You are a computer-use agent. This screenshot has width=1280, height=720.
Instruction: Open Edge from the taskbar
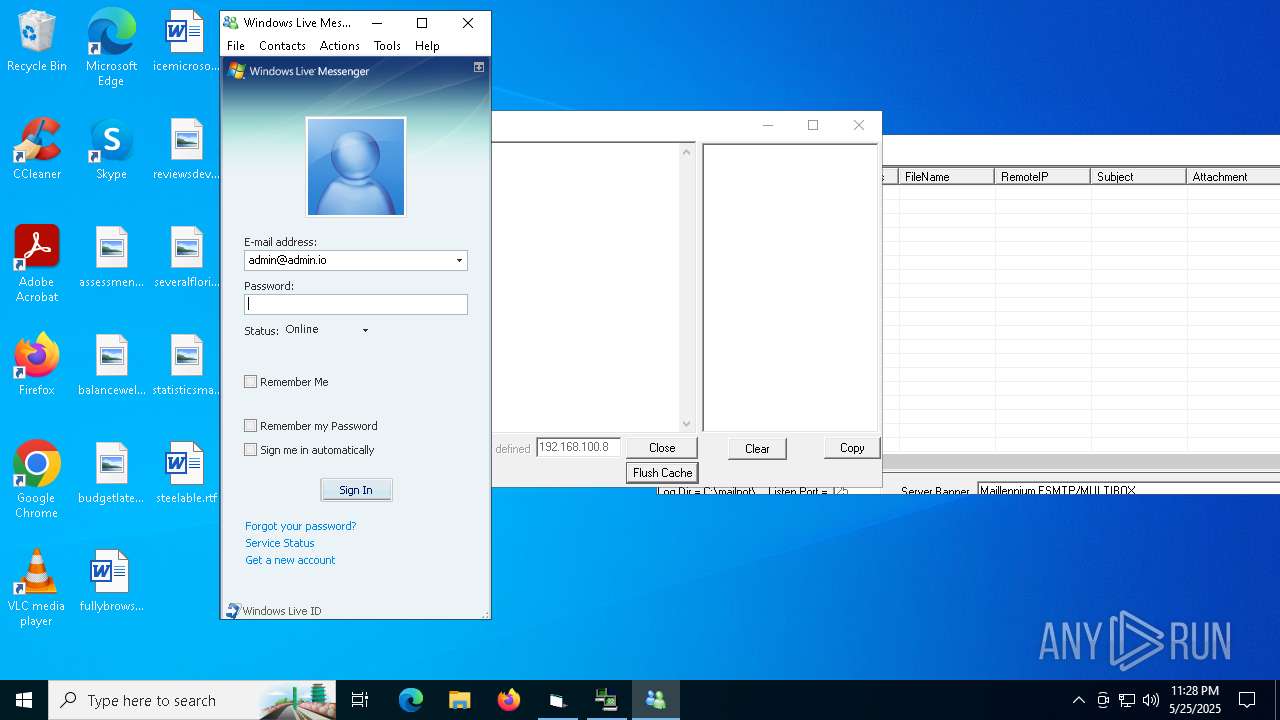[x=411, y=700]
